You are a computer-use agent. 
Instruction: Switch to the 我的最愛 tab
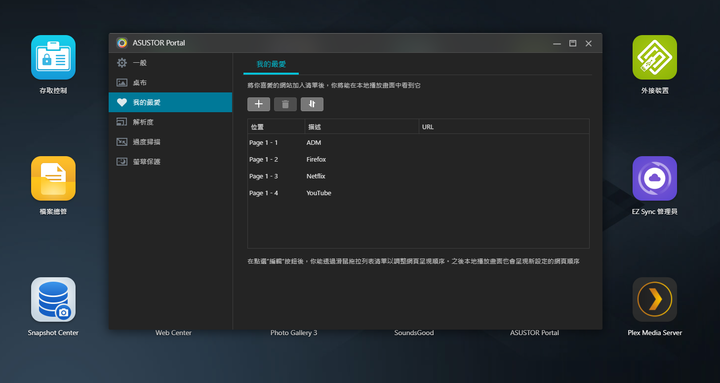point(271,64)
